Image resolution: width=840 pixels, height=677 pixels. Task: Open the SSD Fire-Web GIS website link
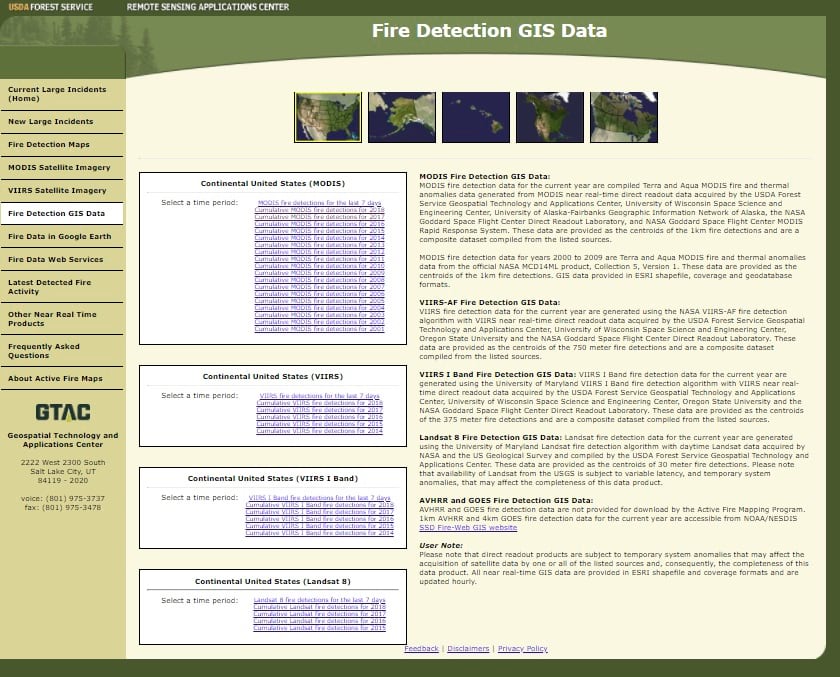tap(468, 528)
